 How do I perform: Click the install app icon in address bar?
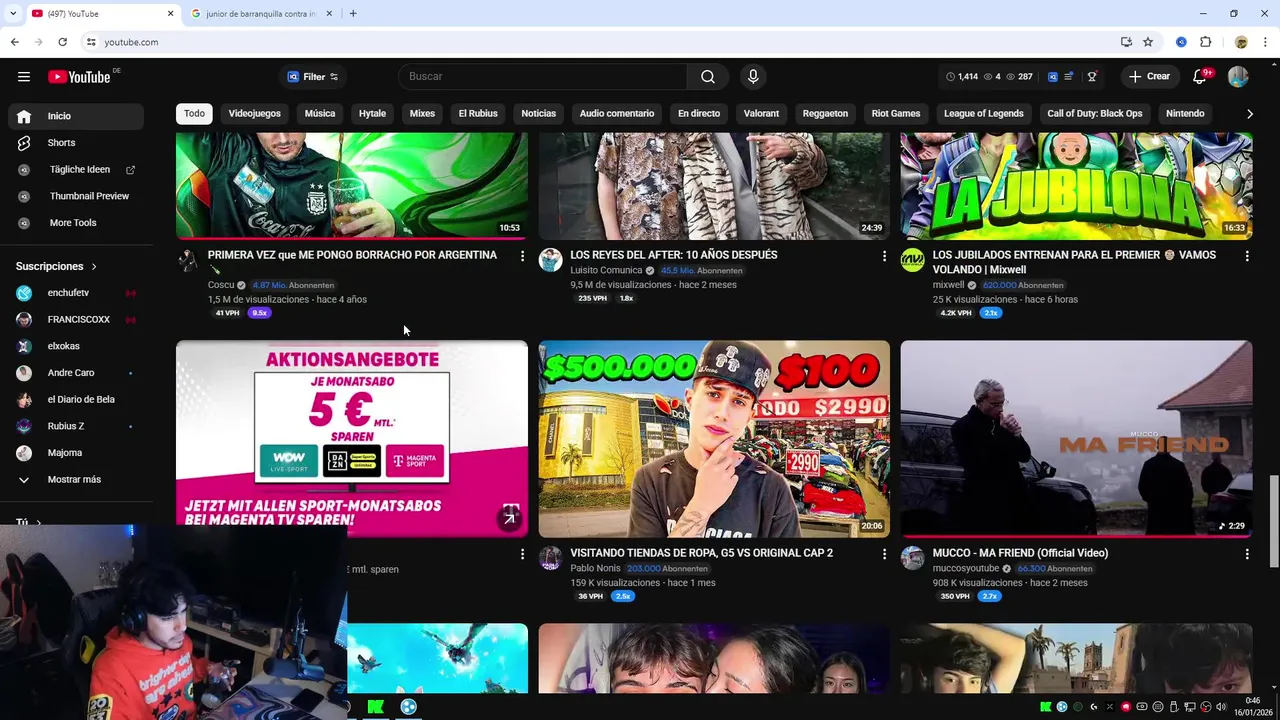pos(1126,42)
